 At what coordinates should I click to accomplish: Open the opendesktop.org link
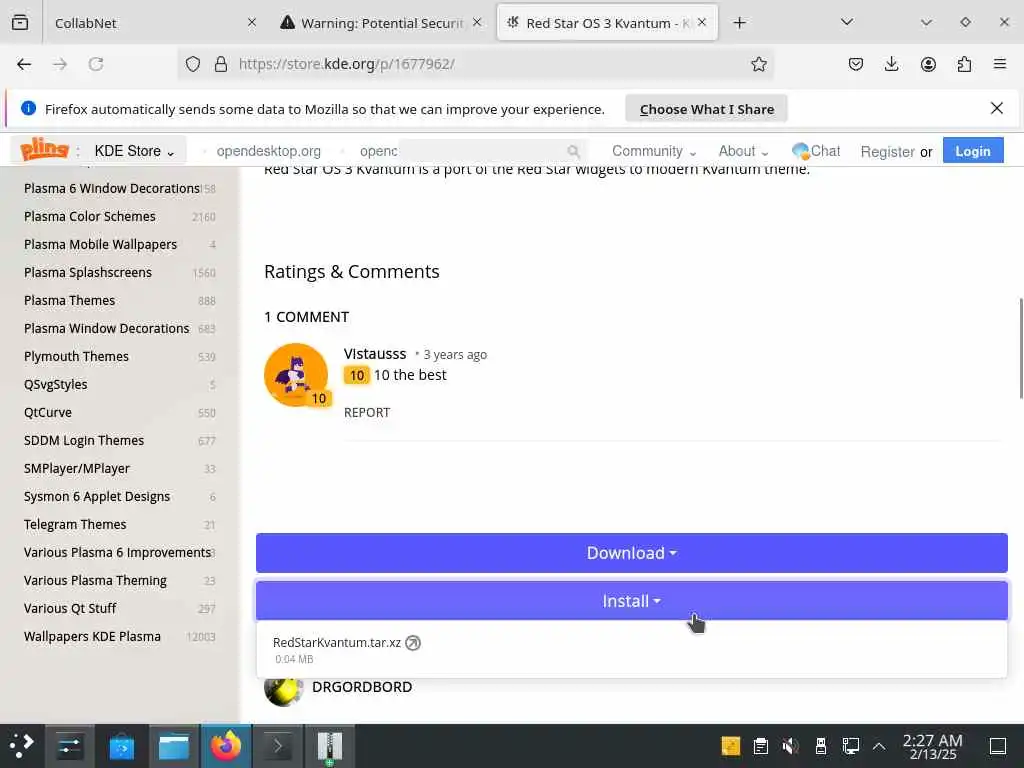(x=268, y=152)
